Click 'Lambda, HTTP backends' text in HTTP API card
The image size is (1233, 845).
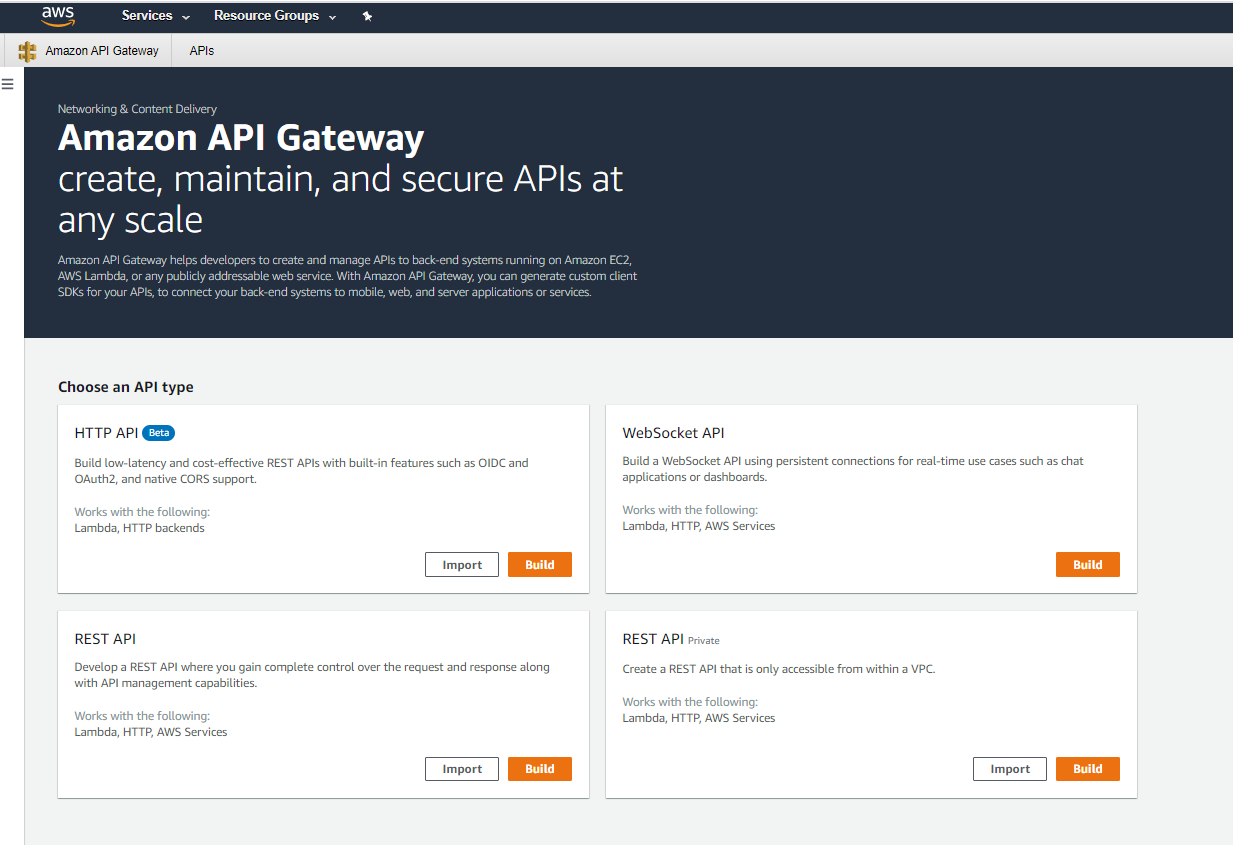point(139,528)
